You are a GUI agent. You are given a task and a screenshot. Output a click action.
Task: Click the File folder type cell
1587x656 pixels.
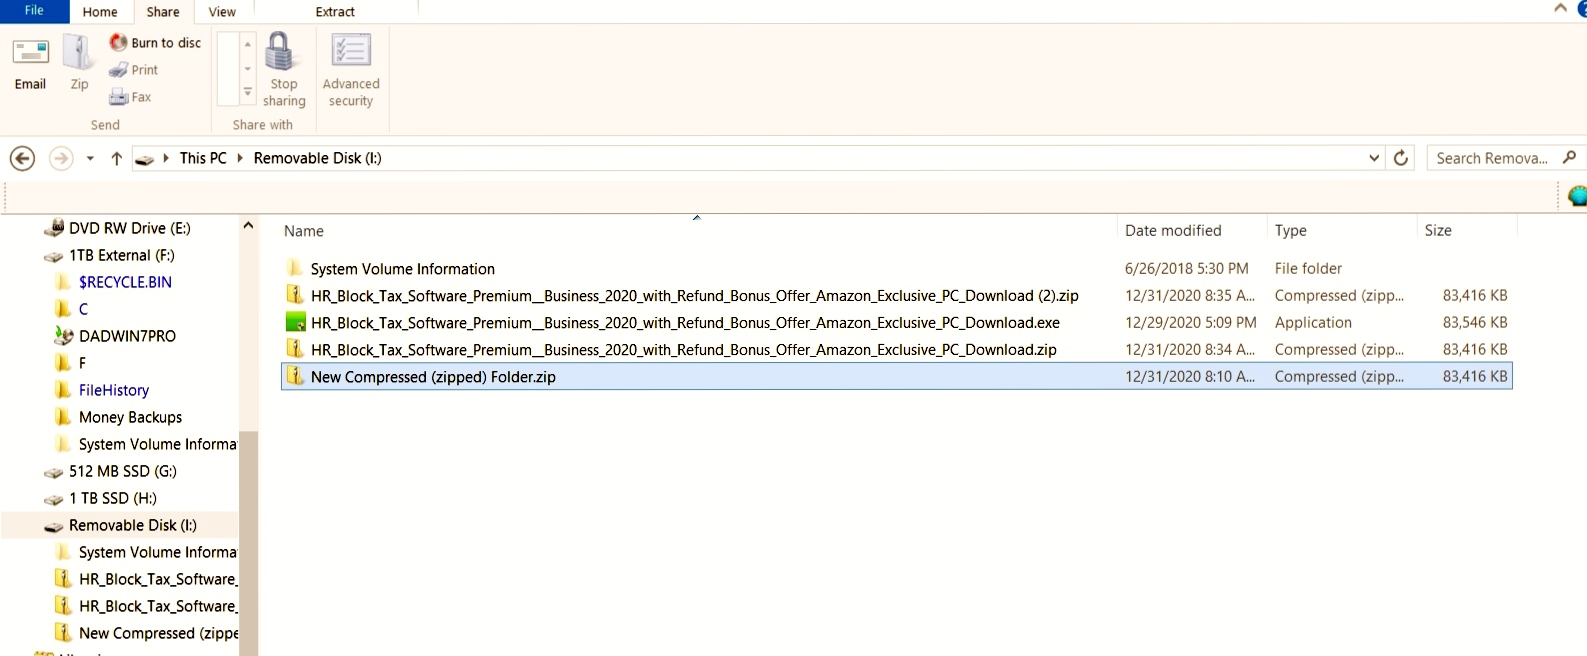[1308, 268]
